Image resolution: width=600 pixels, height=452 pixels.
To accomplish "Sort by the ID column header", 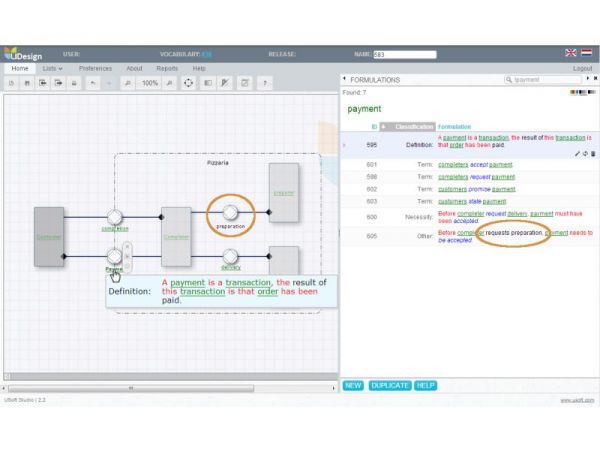I will (374, 127).
